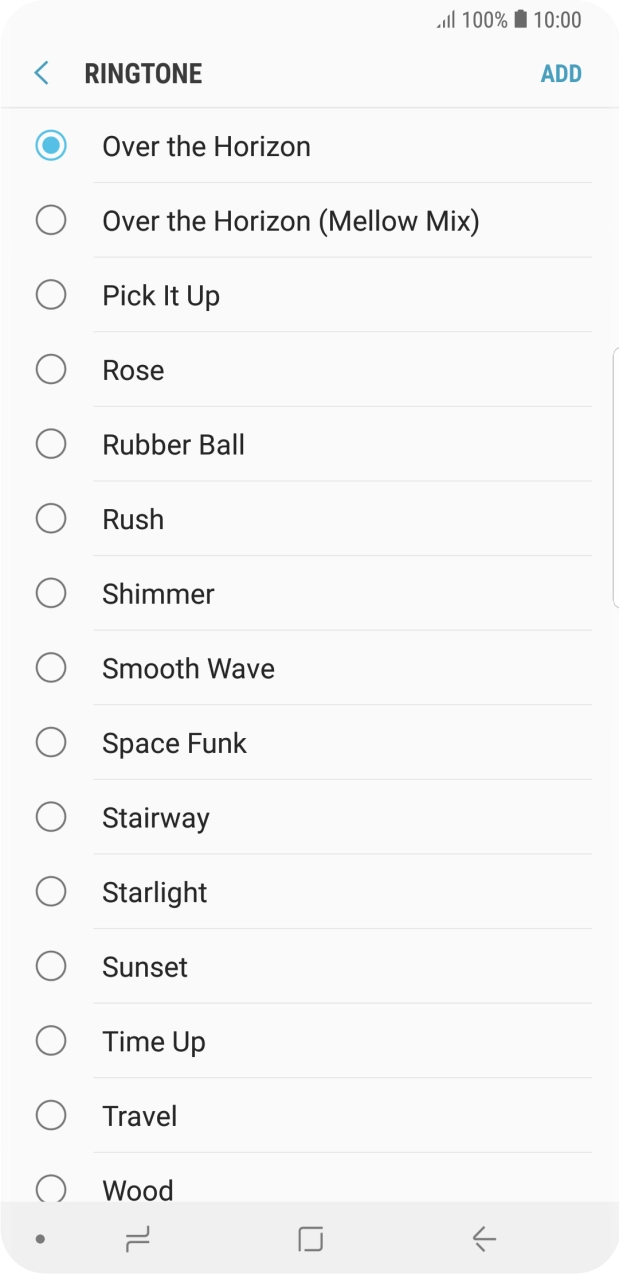Select the Over the Horizon radio button

51,146
